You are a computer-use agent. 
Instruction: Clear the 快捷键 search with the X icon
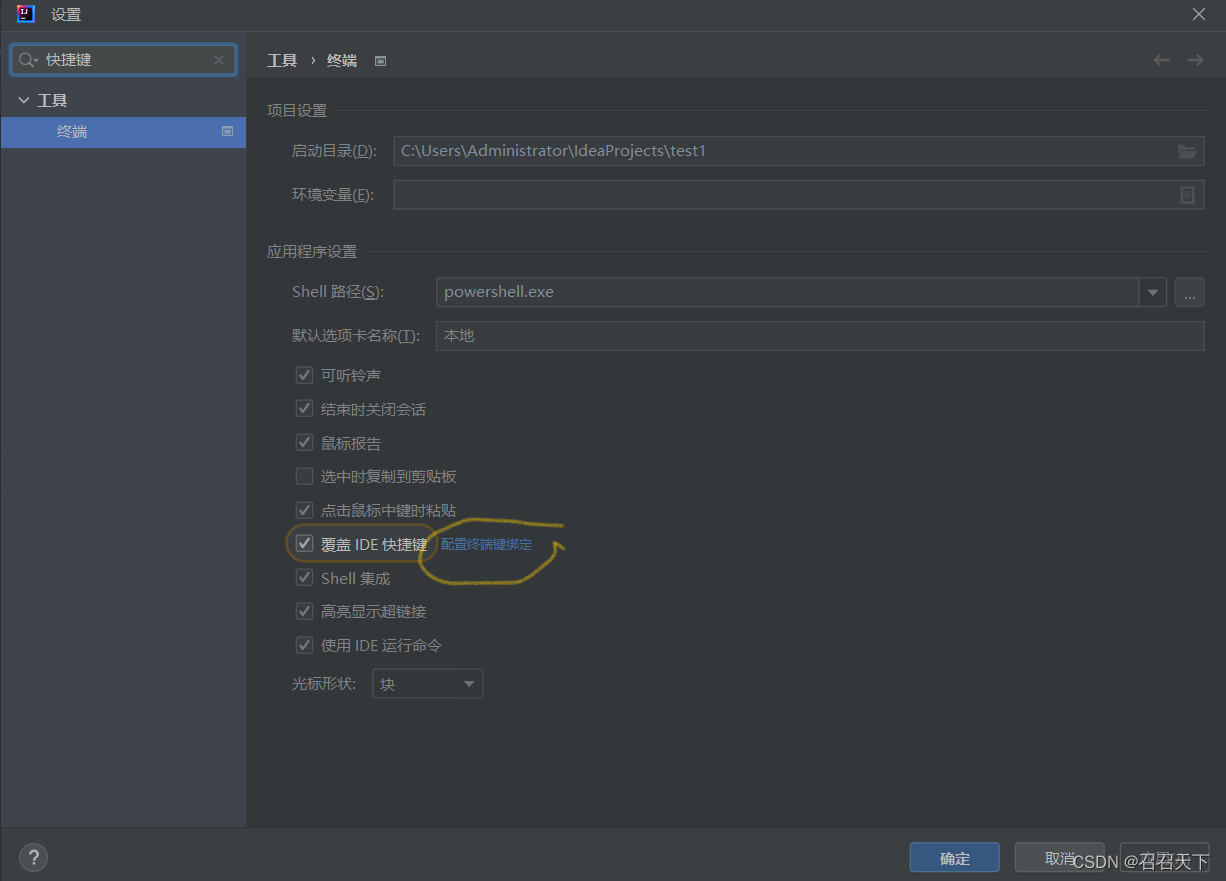(x=219, y=60)
